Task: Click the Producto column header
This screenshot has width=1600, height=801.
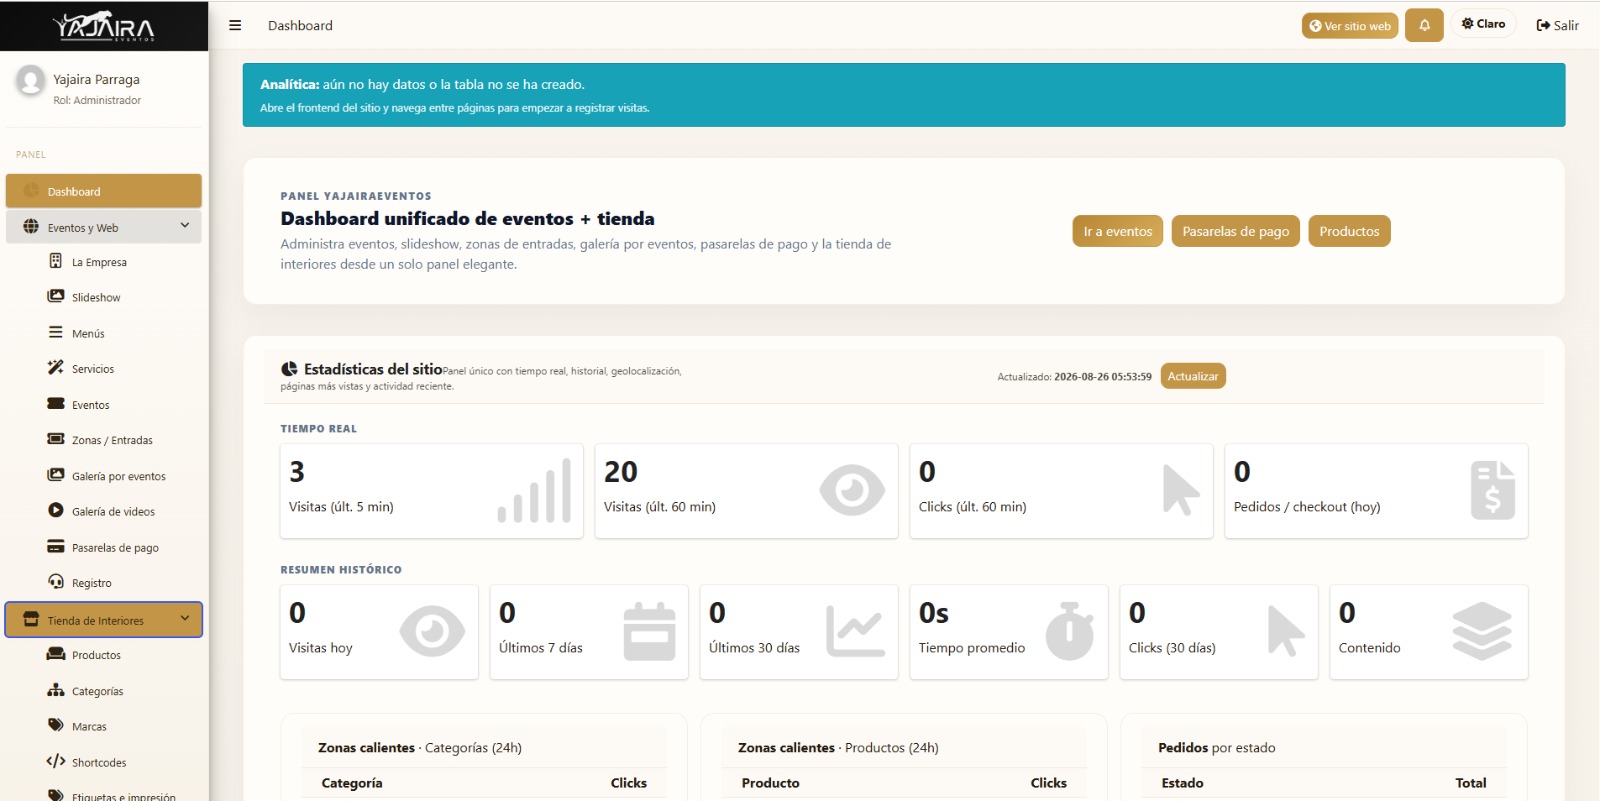Action: point(770,783)
